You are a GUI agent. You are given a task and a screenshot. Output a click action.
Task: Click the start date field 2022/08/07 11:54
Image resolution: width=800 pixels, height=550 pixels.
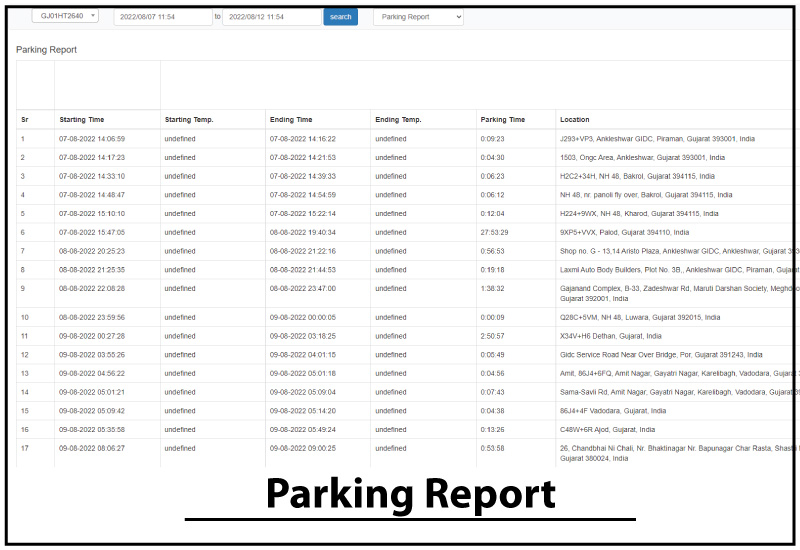pos(162,17)
